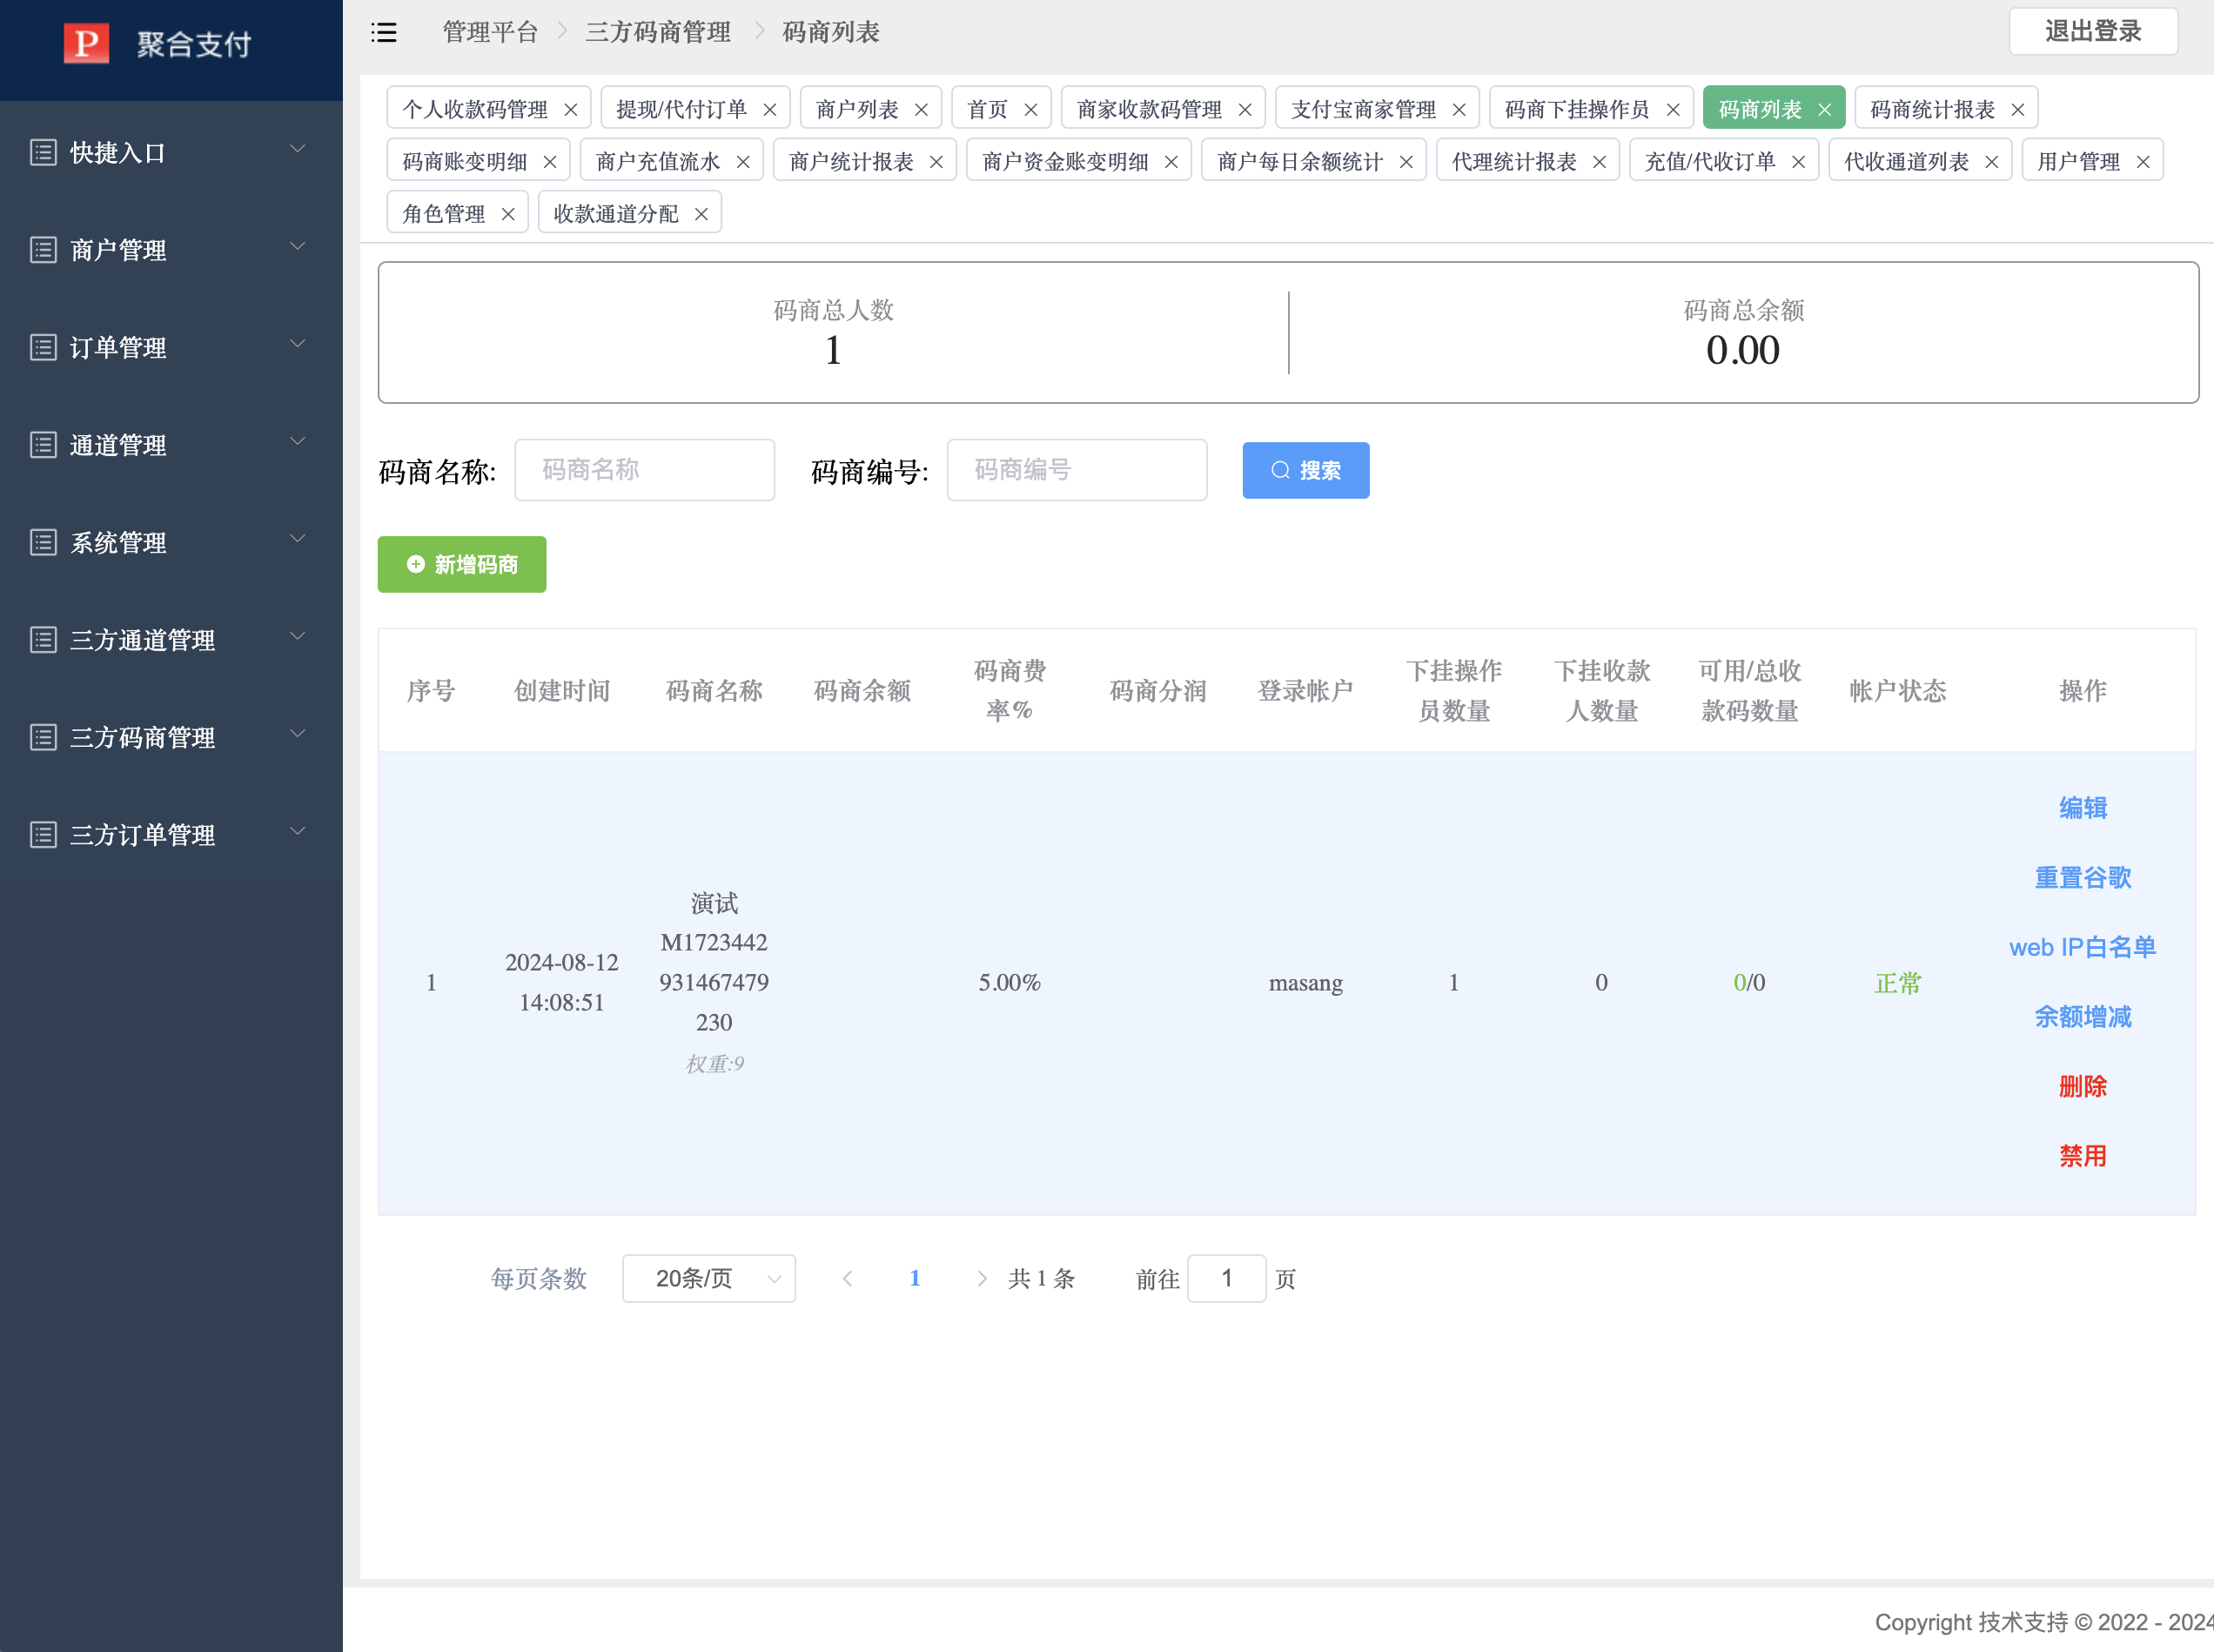Click the 聚合支付 logo icon

tap(86, 44)
